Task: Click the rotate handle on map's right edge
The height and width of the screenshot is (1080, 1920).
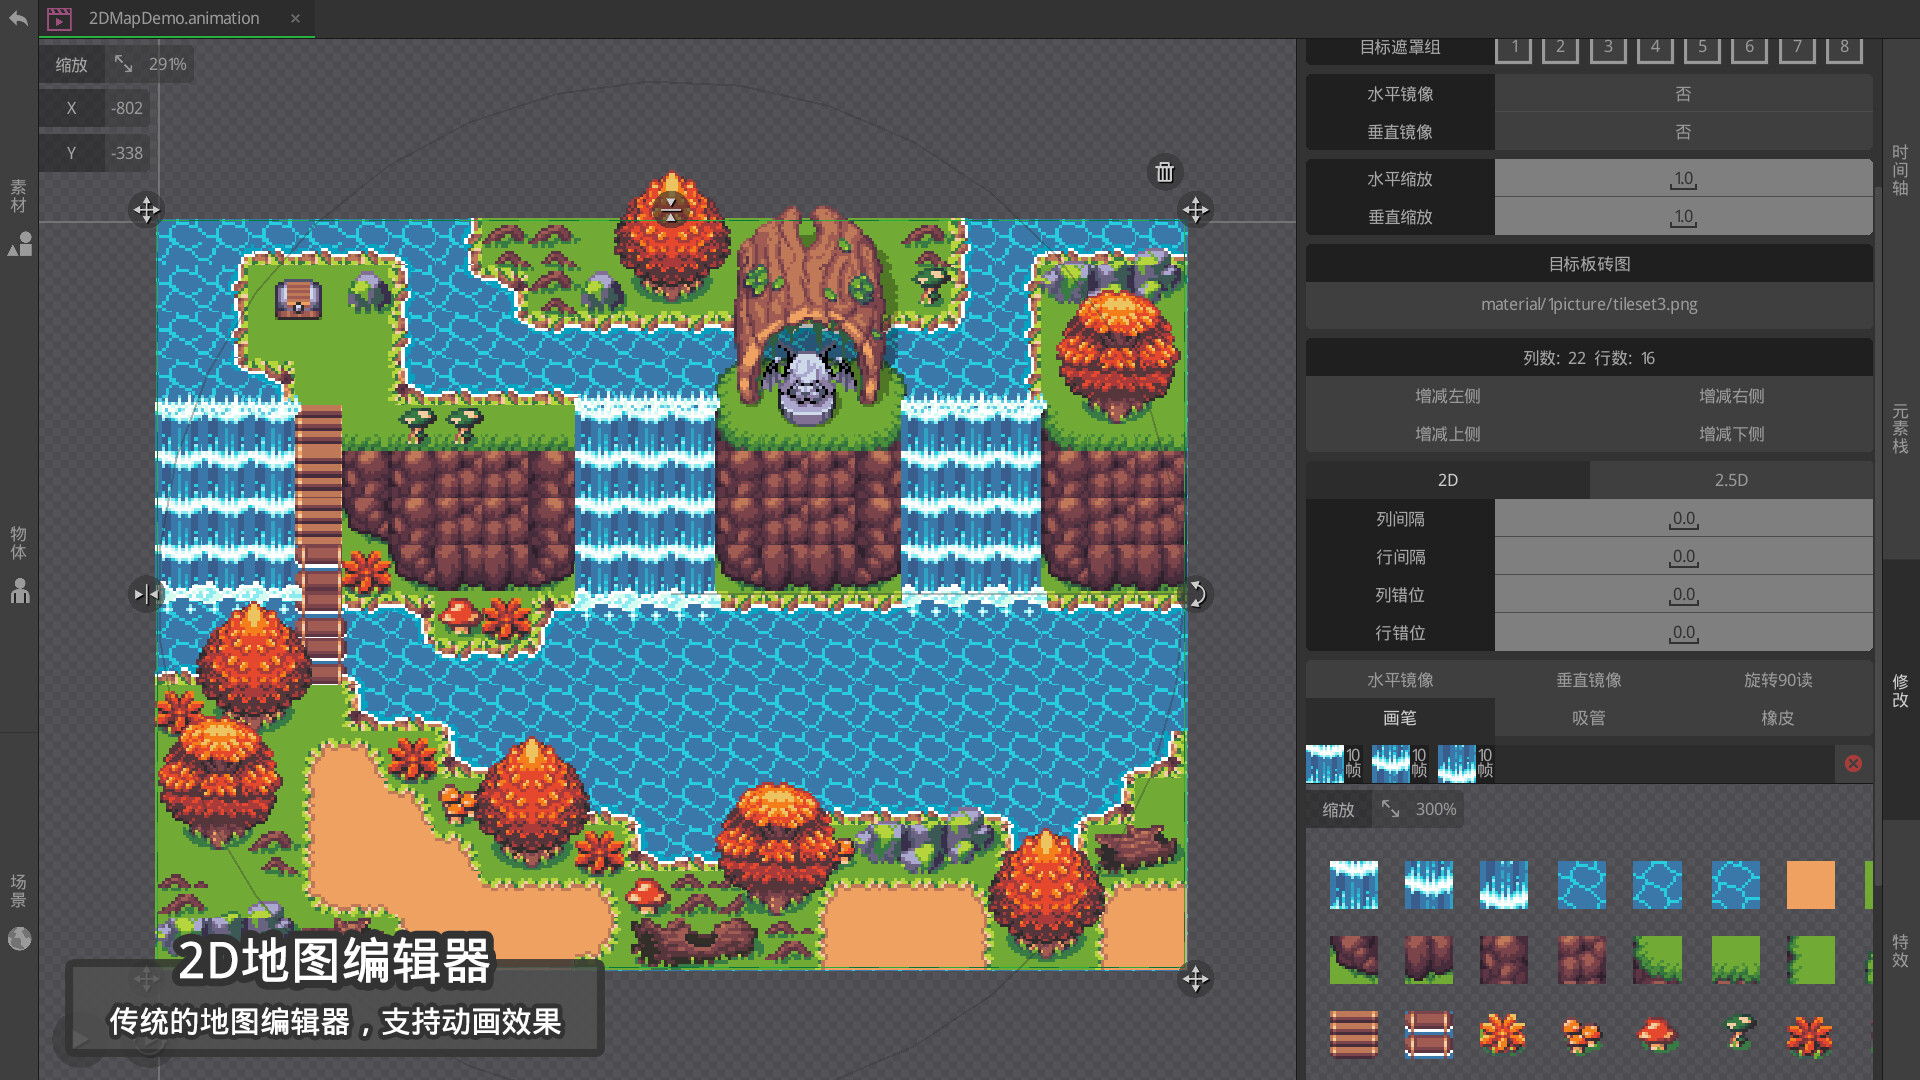Action: (x=1195, y=594)
